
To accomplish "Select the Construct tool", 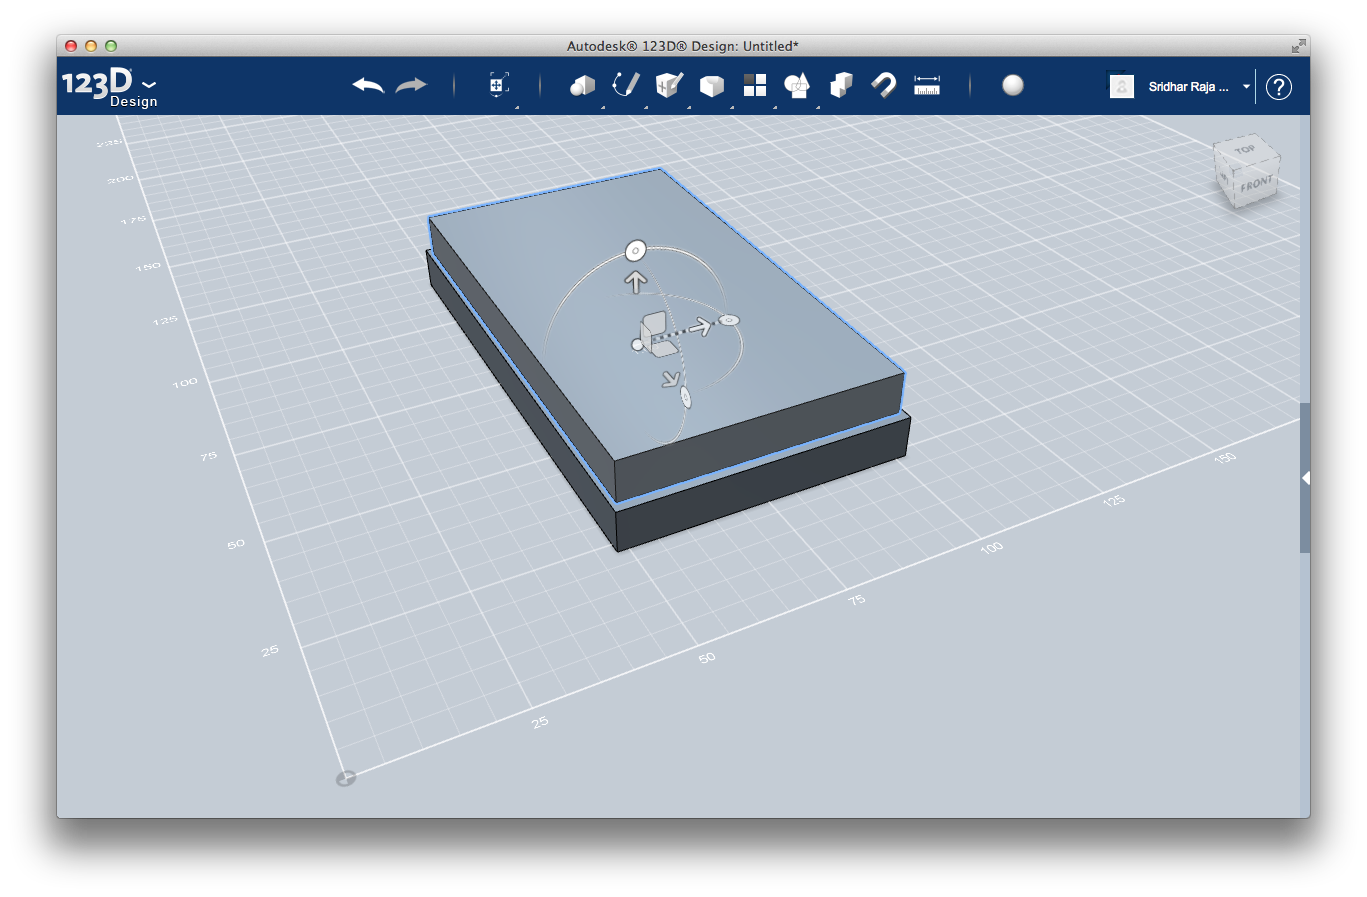I will point(669,85).
